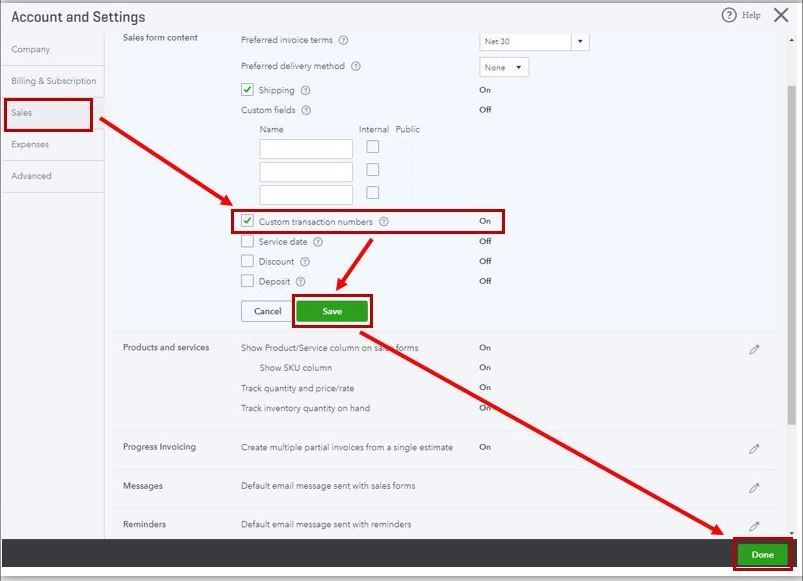
Task: Click the first custom field name input
Action: [306, 149]
